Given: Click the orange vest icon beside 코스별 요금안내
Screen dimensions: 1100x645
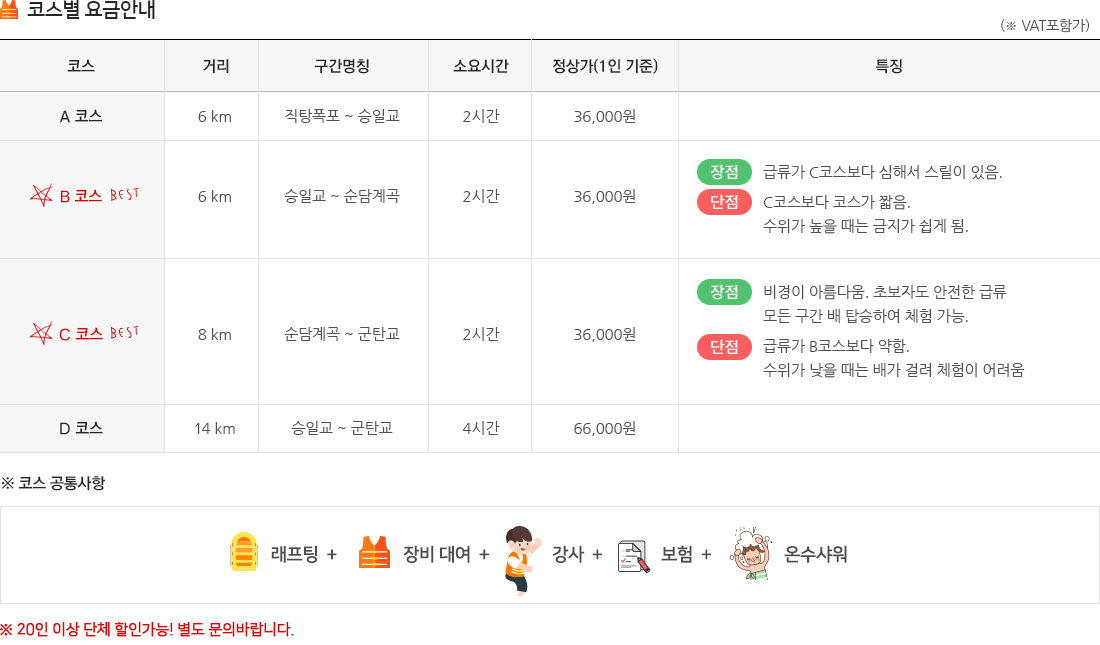Looking at the screenshot, I should pyautogui.click(x=8, y=10).
